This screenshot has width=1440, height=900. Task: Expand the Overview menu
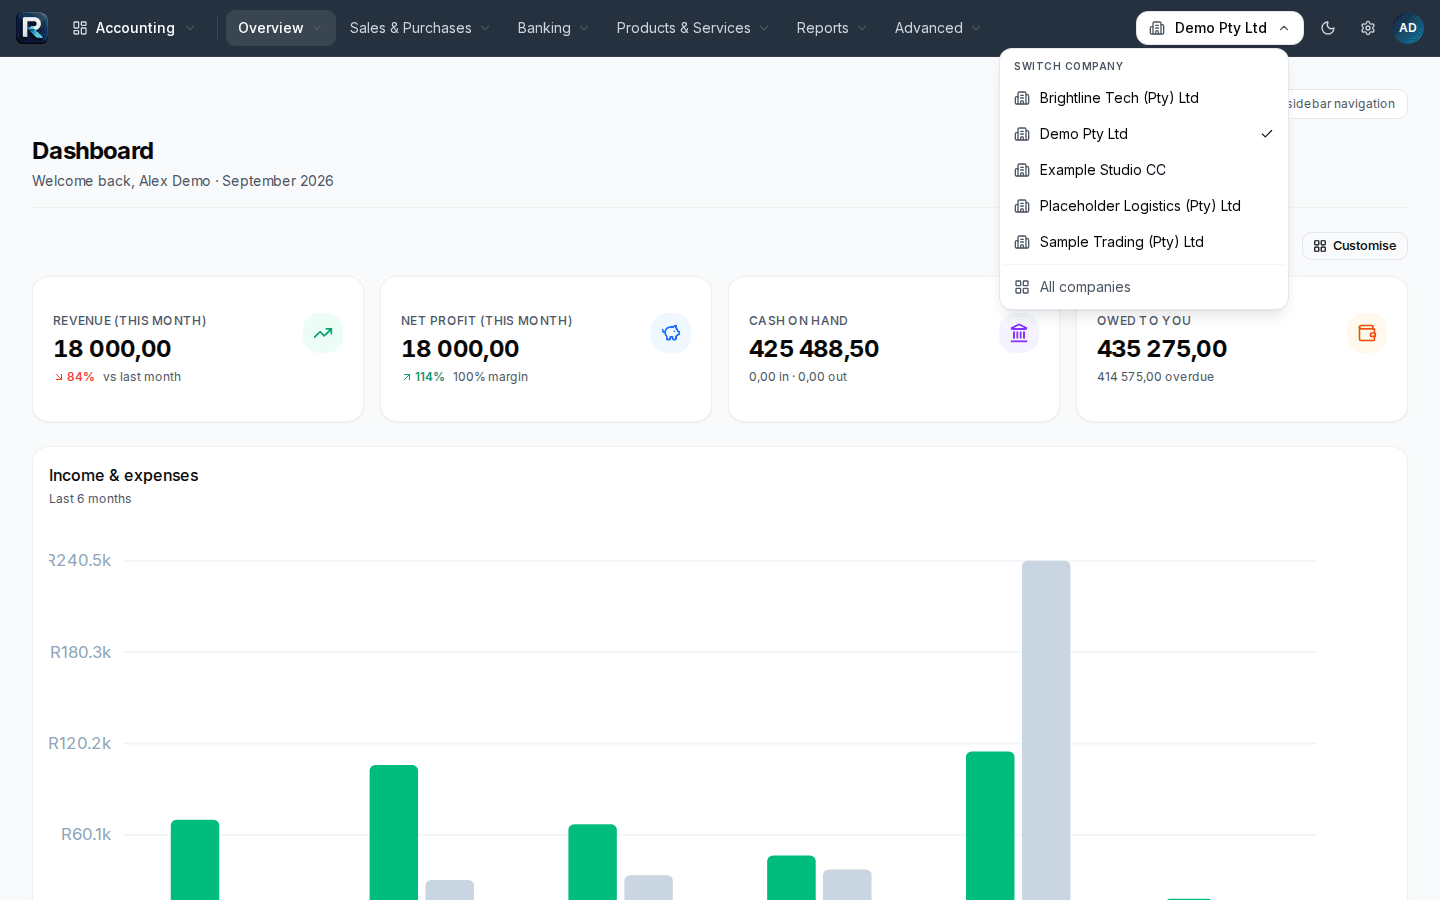[280, 28]
